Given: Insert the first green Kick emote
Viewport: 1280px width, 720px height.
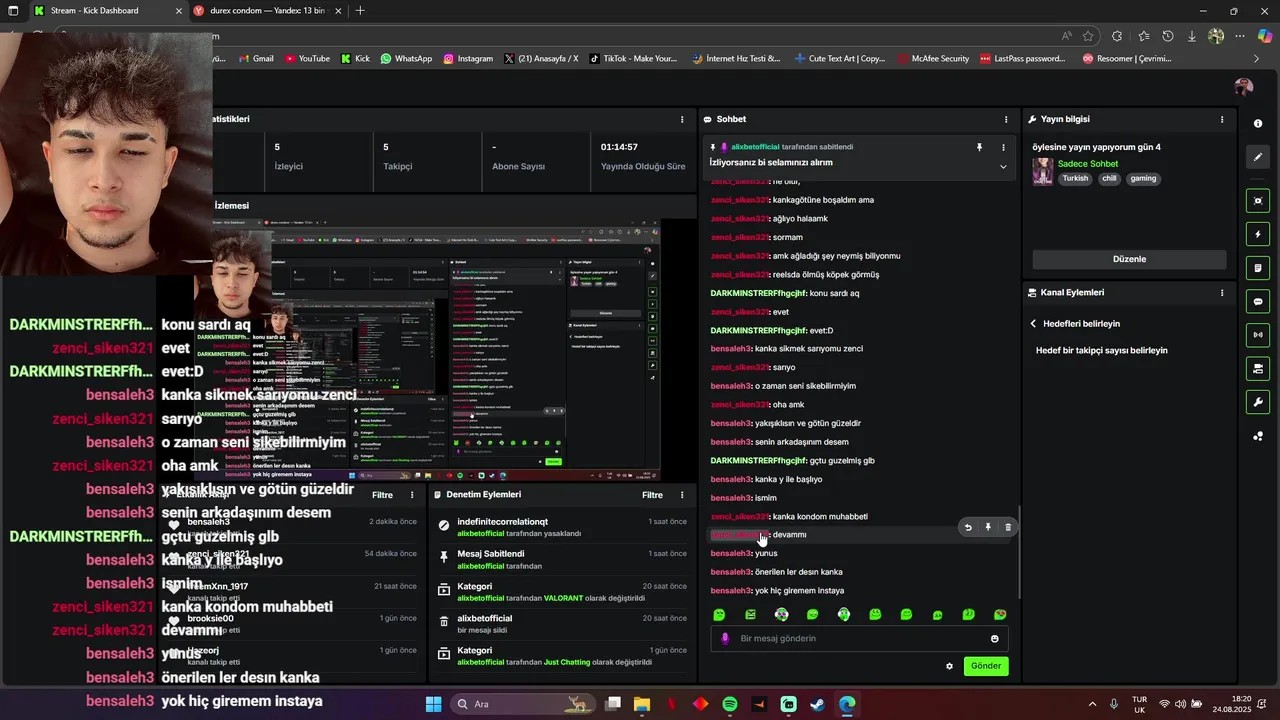Looking at the screenshot, I should point(719,615).
